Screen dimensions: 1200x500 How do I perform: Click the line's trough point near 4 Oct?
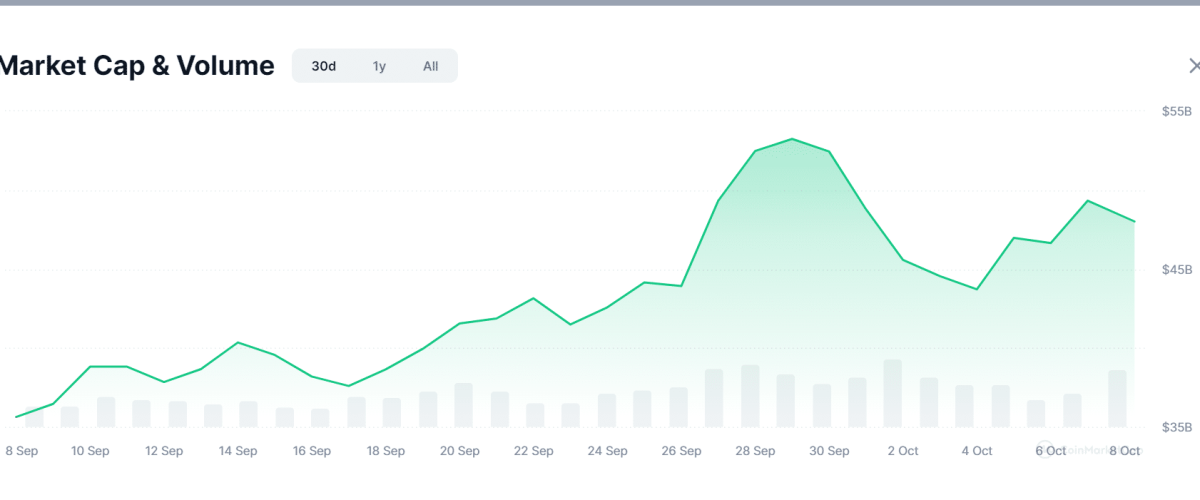(x=977, y=289)
